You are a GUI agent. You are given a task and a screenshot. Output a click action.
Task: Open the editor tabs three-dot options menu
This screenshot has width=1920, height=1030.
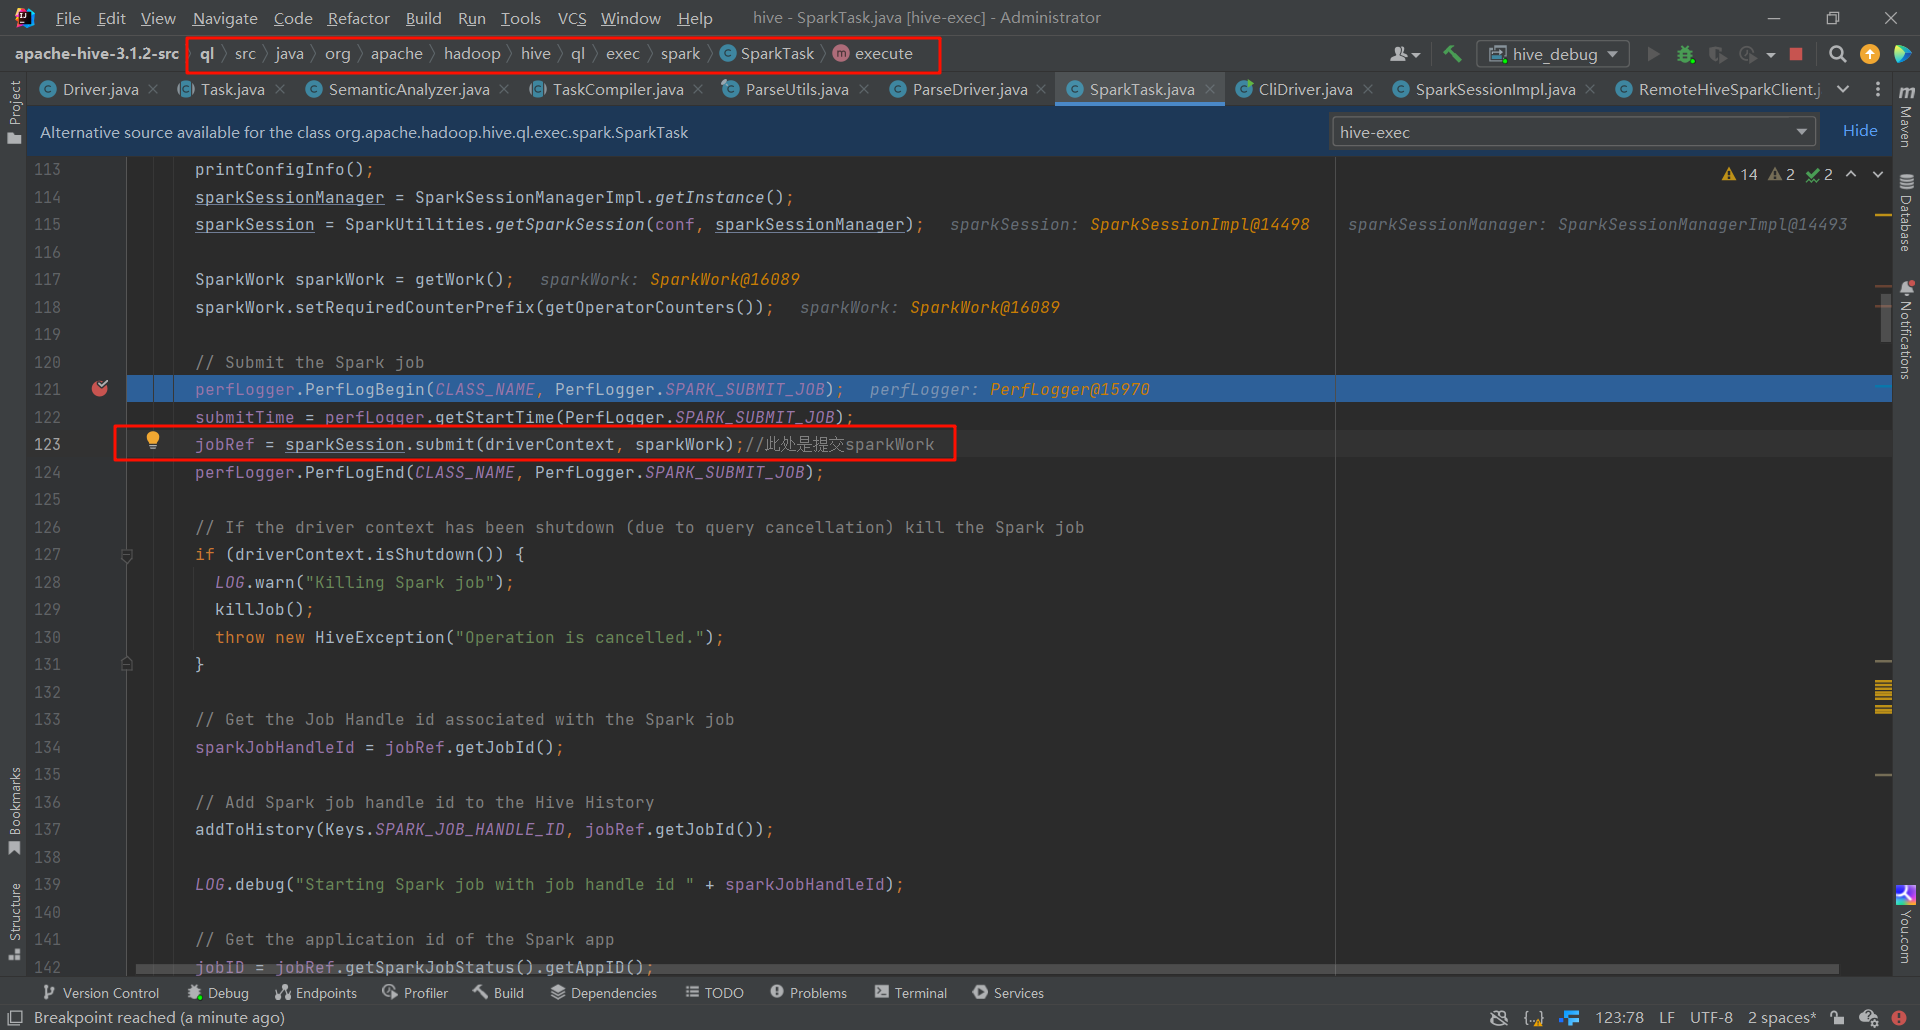tap(1878, 89)
